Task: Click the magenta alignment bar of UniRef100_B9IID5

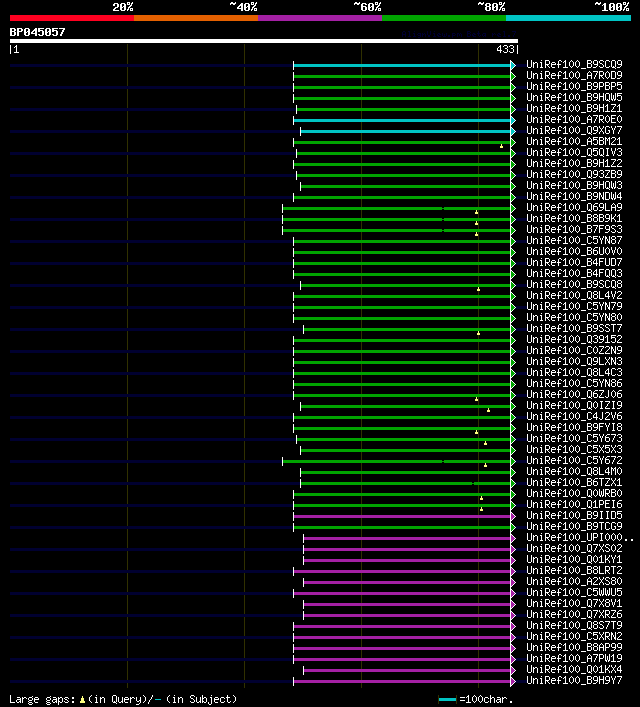Action: pos(402,516)
